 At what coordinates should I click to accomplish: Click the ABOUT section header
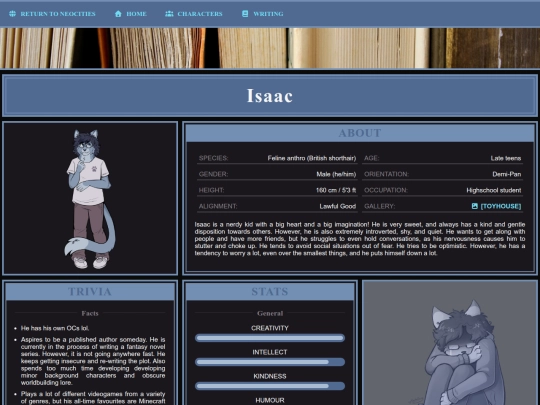360,133
